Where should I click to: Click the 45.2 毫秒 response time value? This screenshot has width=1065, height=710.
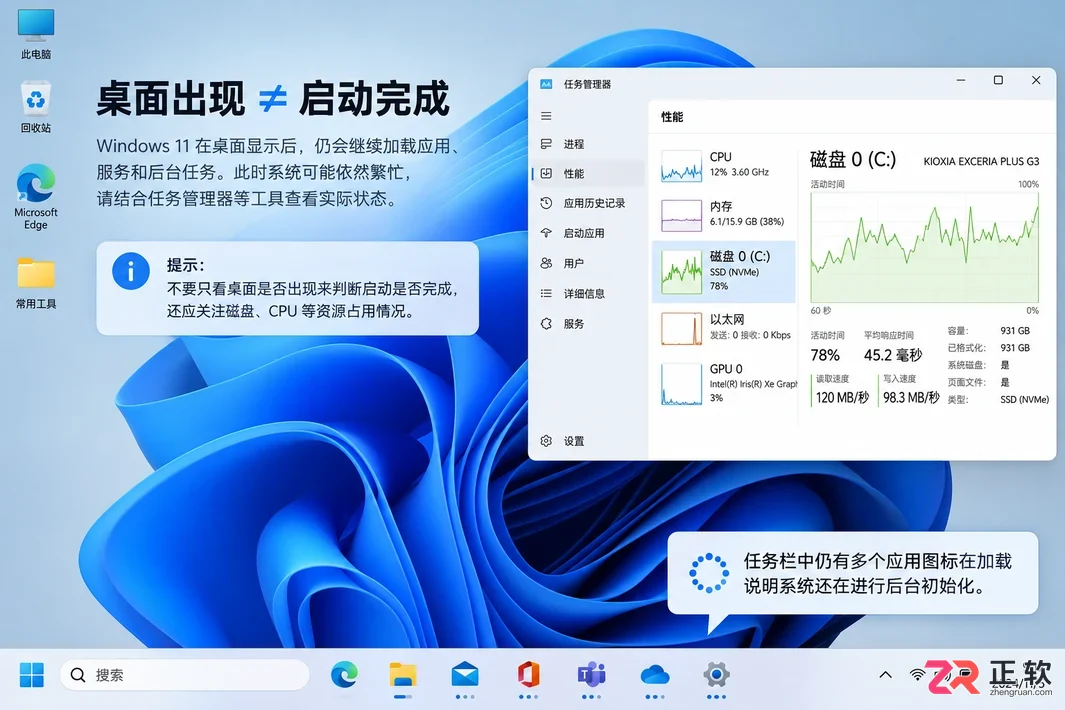click(x=893, y=355)
